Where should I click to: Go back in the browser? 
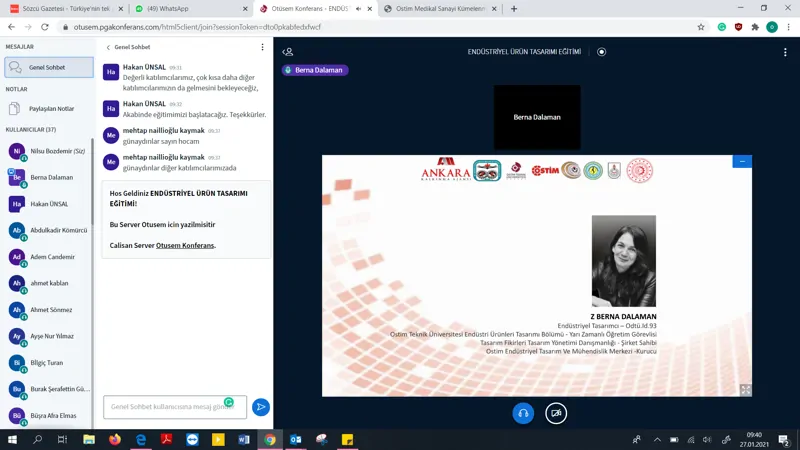pyautogui.click(x=11, y=27)
